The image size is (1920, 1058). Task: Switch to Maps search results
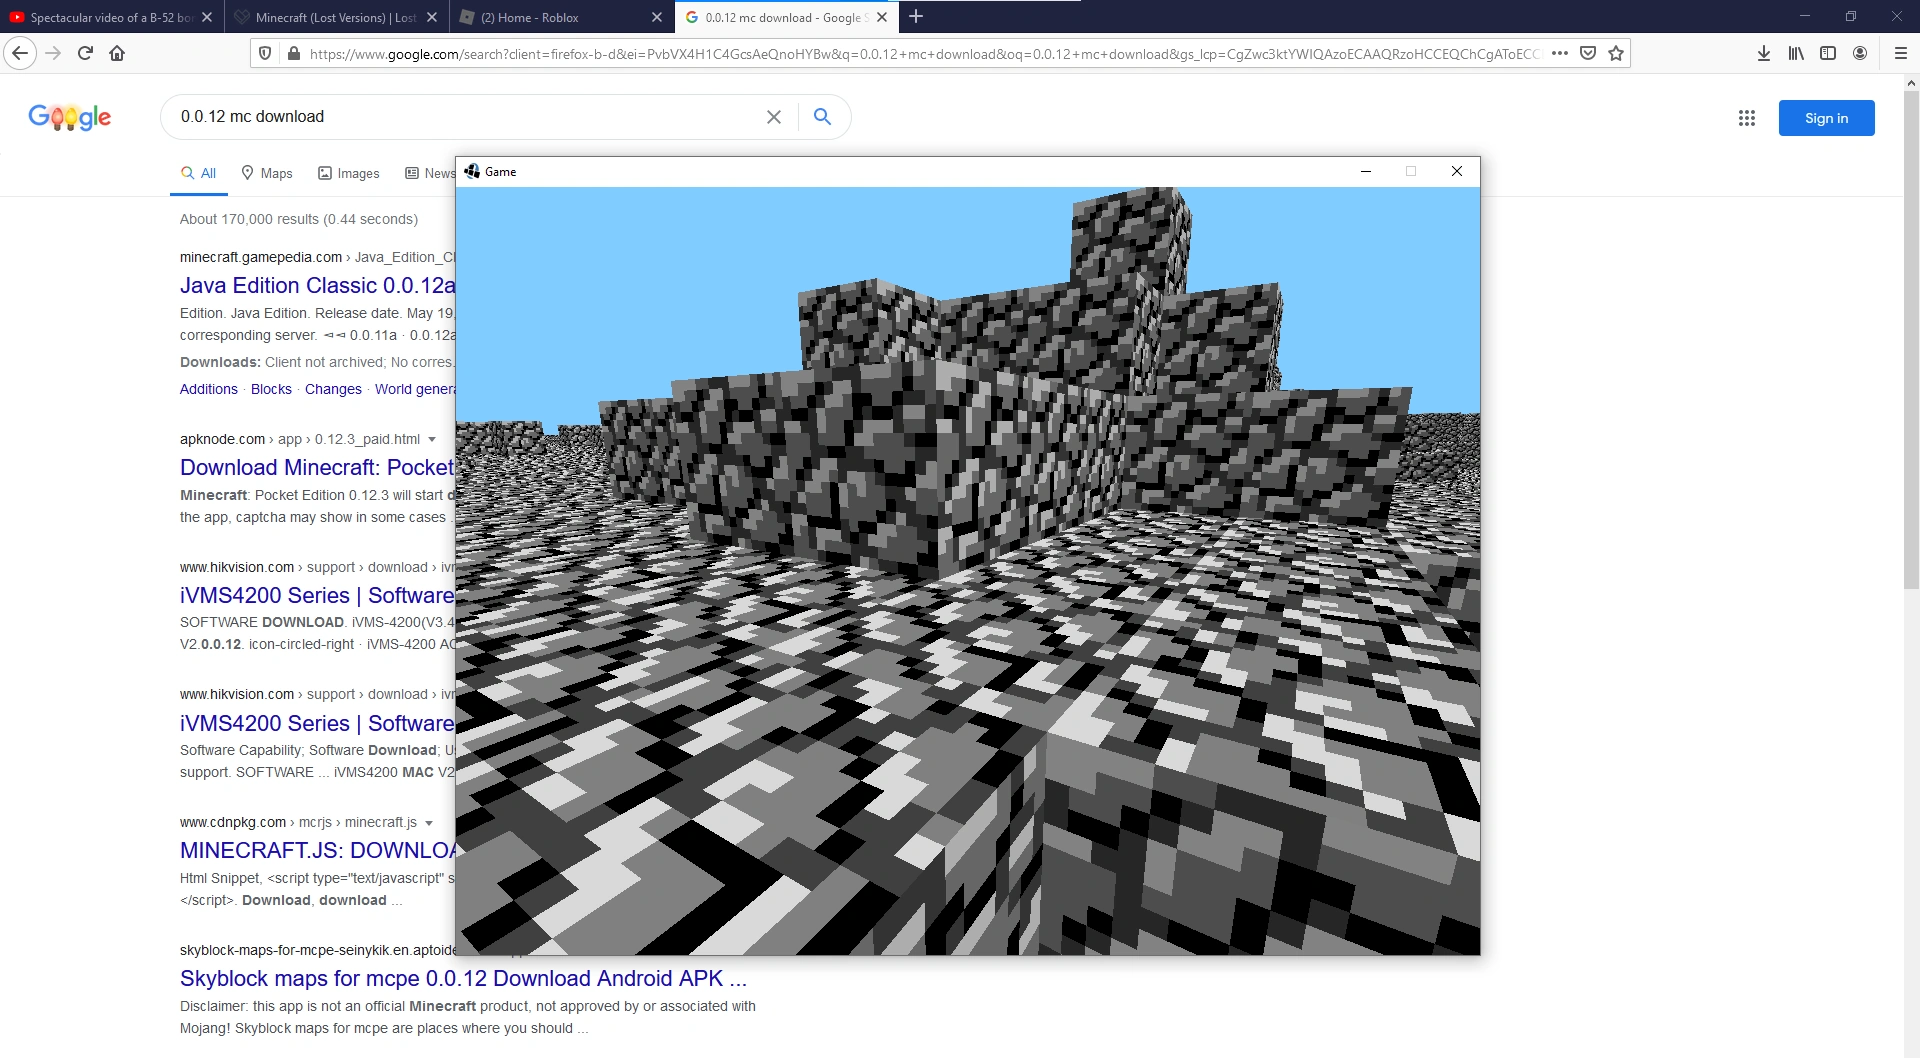click(x=267, y=173)
